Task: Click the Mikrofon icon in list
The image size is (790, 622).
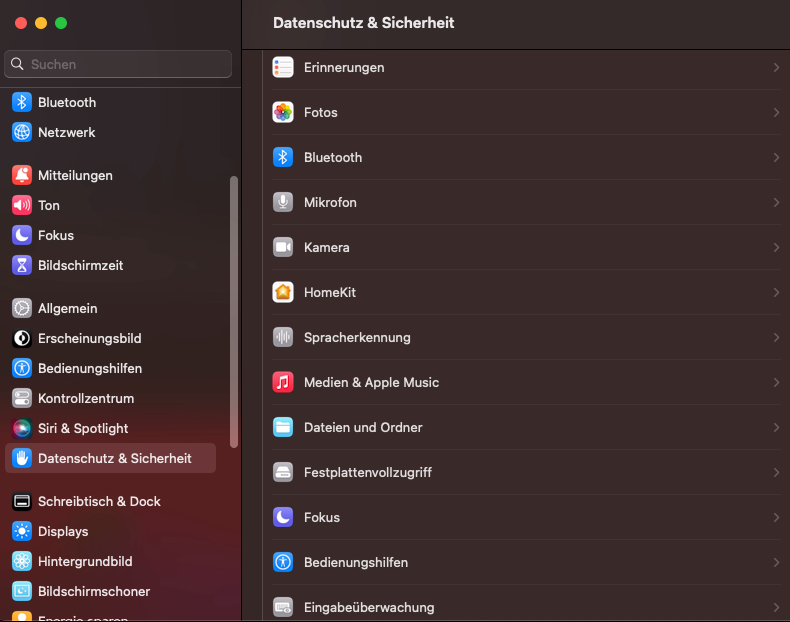Action: [283, 203]
